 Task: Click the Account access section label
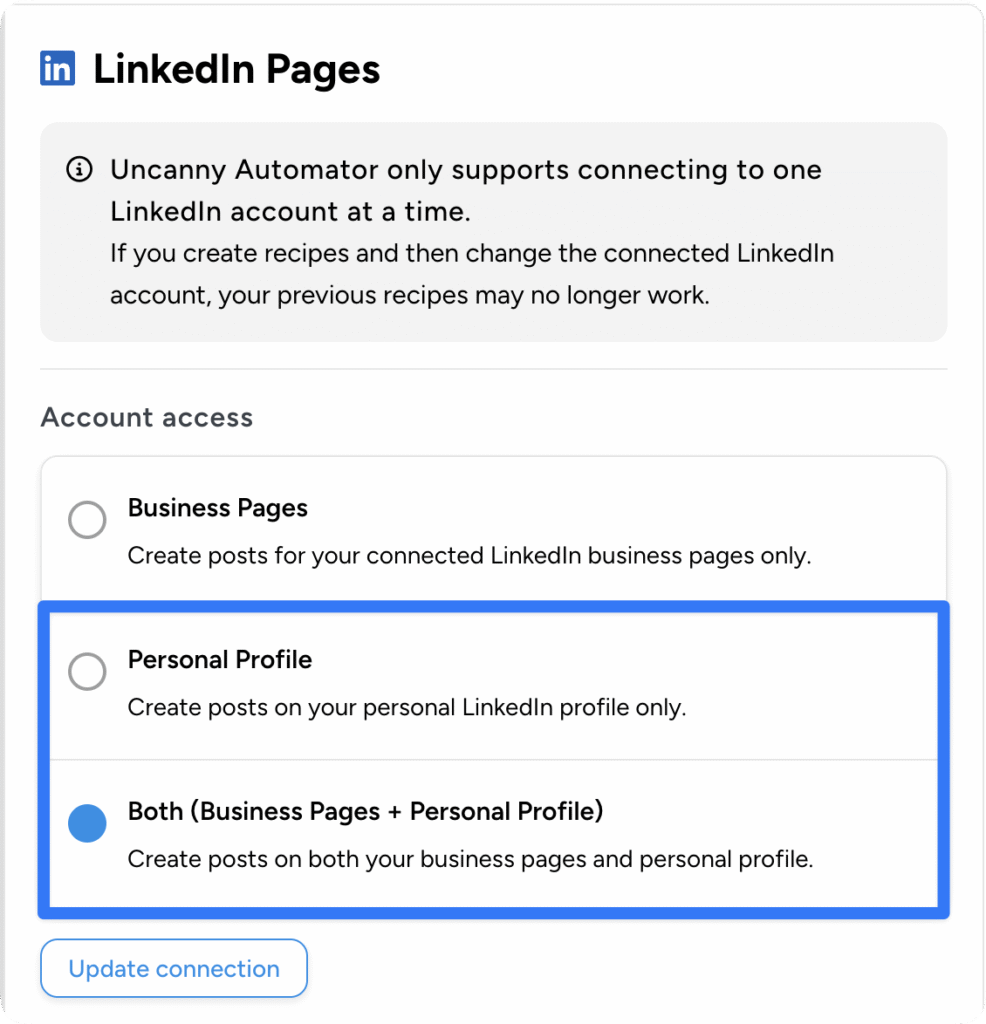click(x=146, y=417)
